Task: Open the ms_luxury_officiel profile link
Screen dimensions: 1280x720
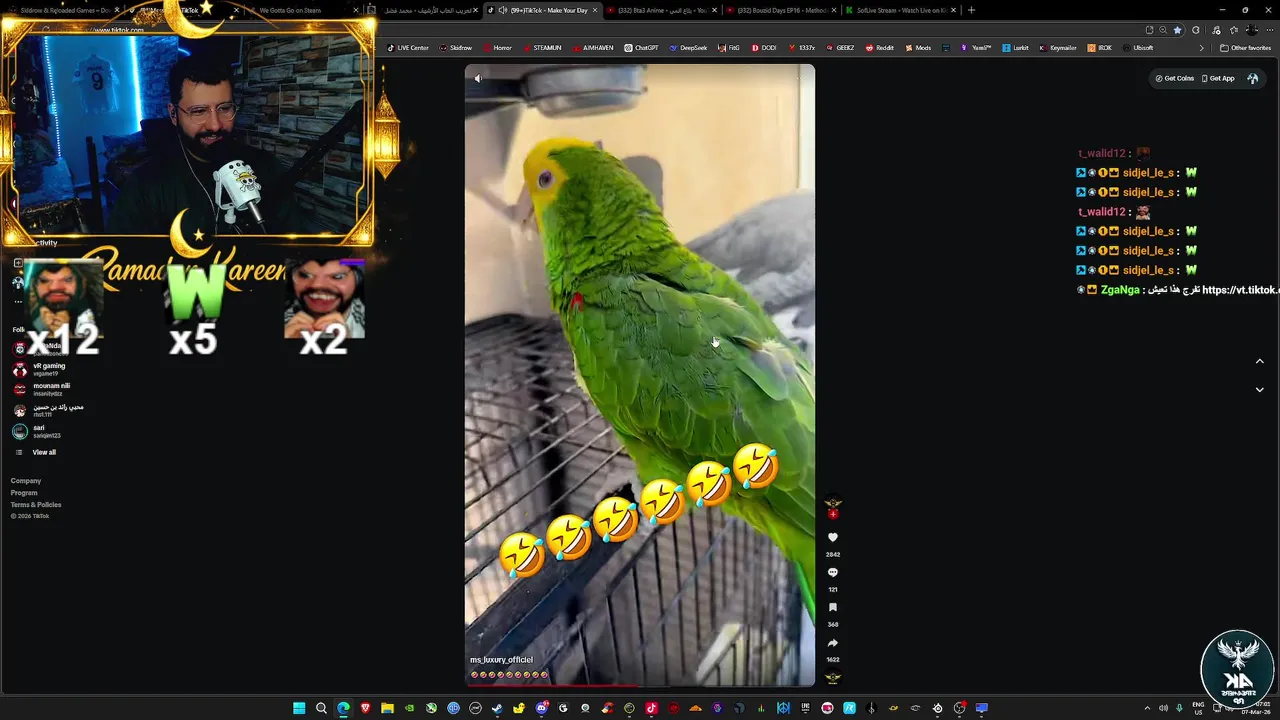Action: [501, 660]
